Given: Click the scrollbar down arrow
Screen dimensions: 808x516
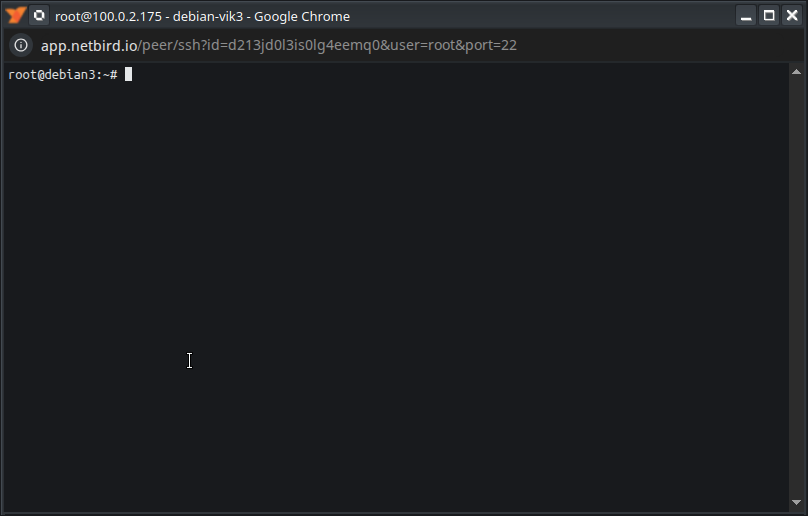Looking at the screenshot, I should 797,502.
